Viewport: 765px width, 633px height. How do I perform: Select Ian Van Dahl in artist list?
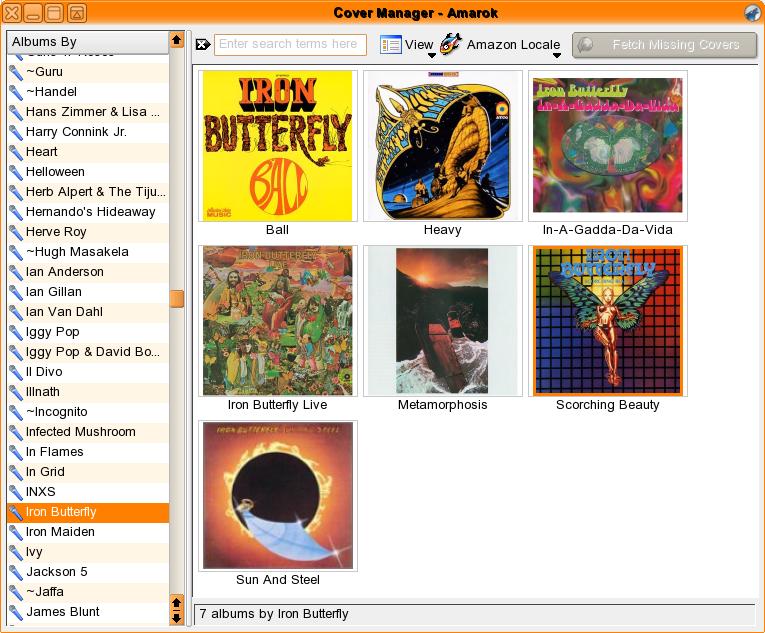coord(88,312)
